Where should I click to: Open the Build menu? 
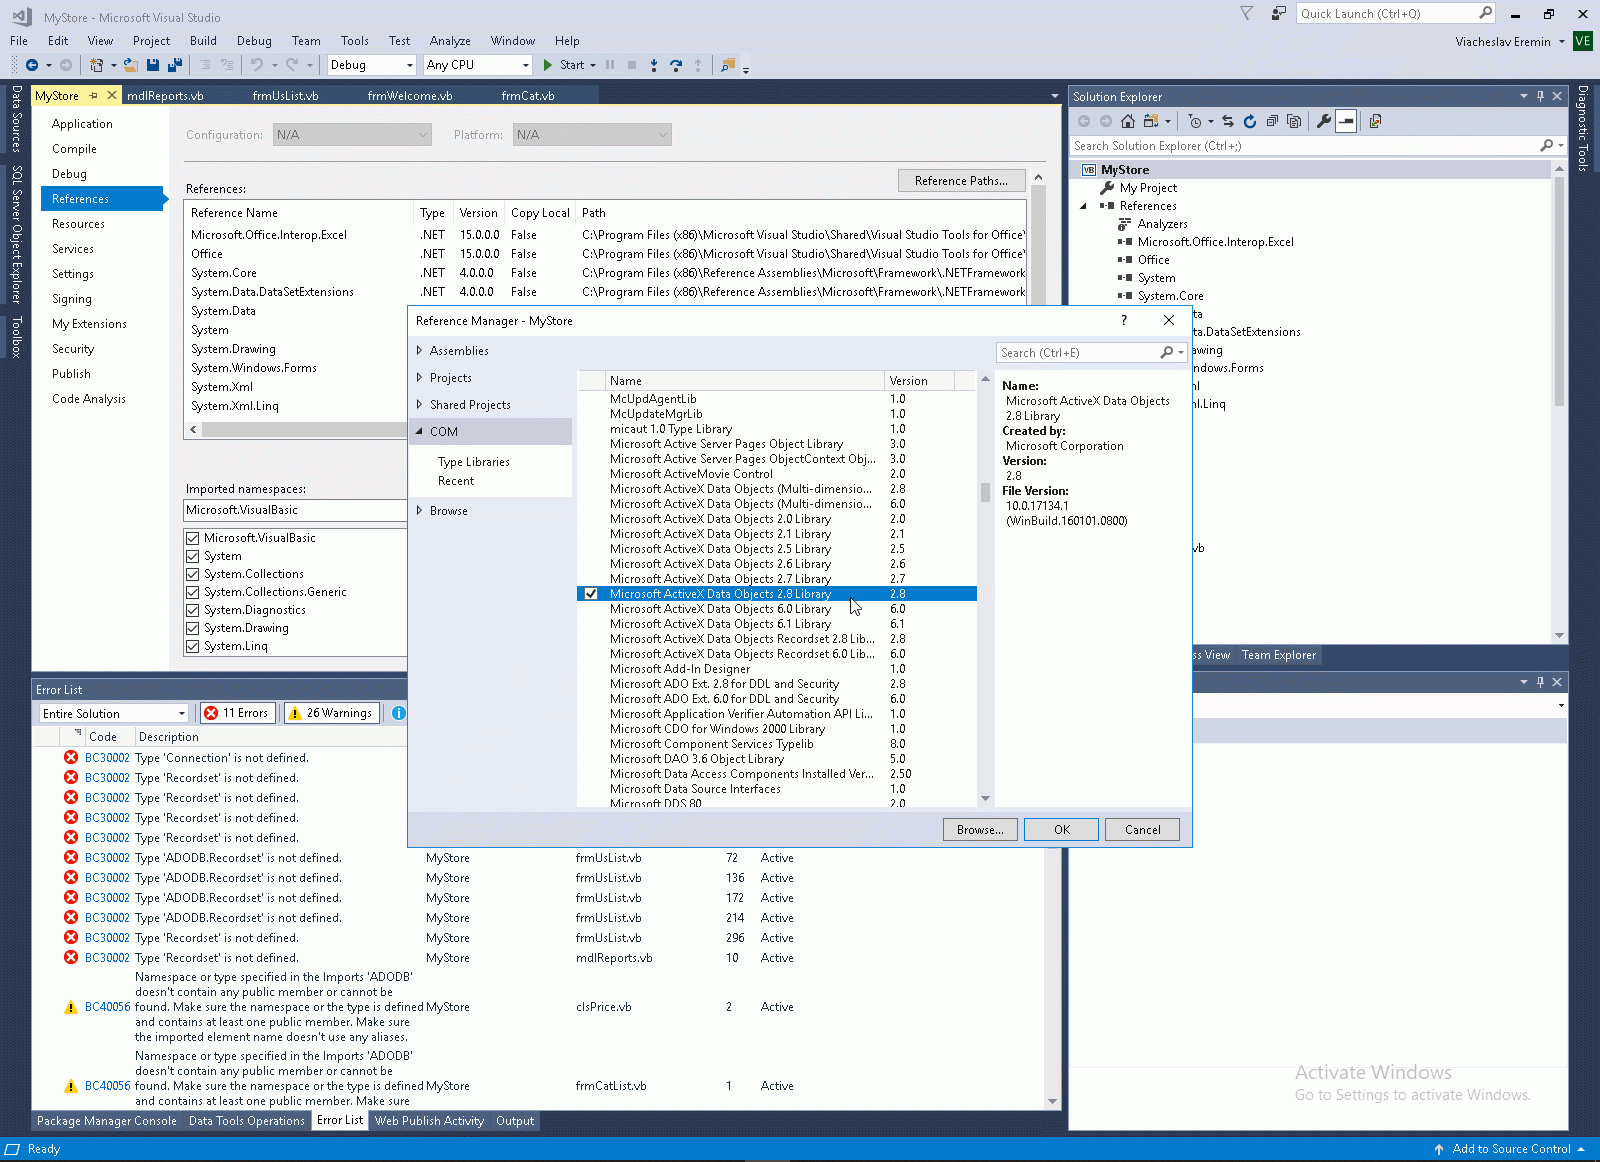(x=203, y=41)
